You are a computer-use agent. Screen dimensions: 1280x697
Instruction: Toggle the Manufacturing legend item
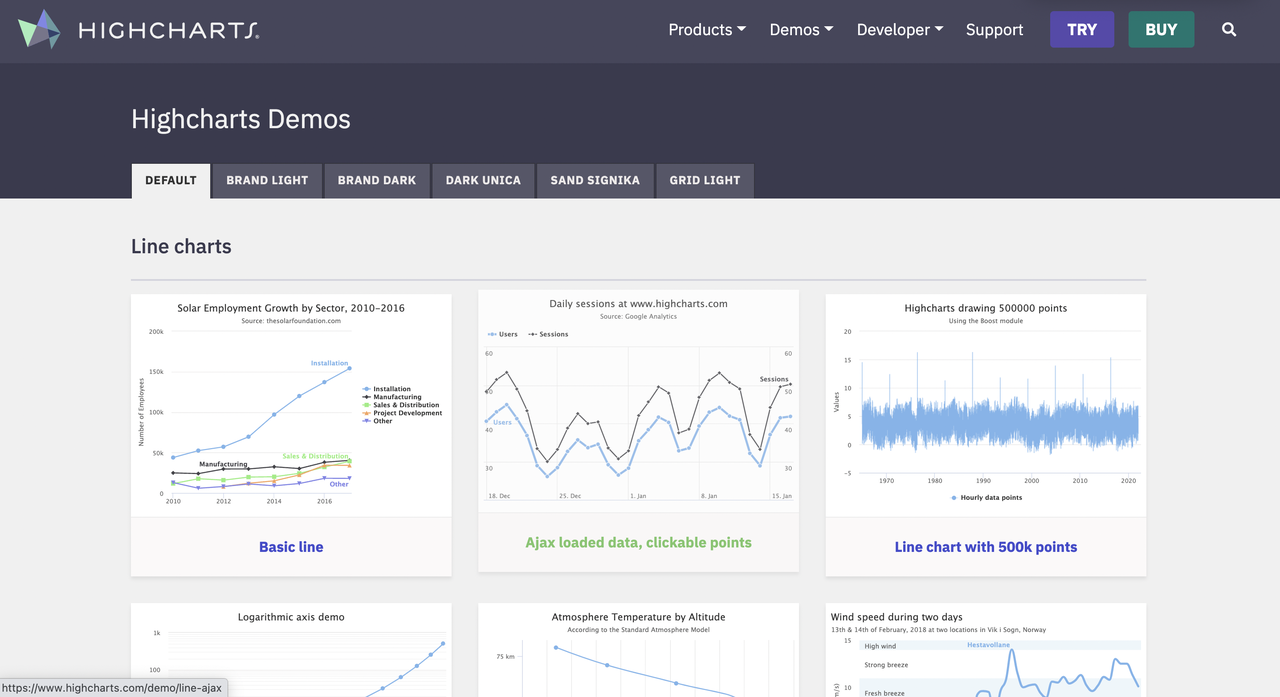tap(392, 397)
